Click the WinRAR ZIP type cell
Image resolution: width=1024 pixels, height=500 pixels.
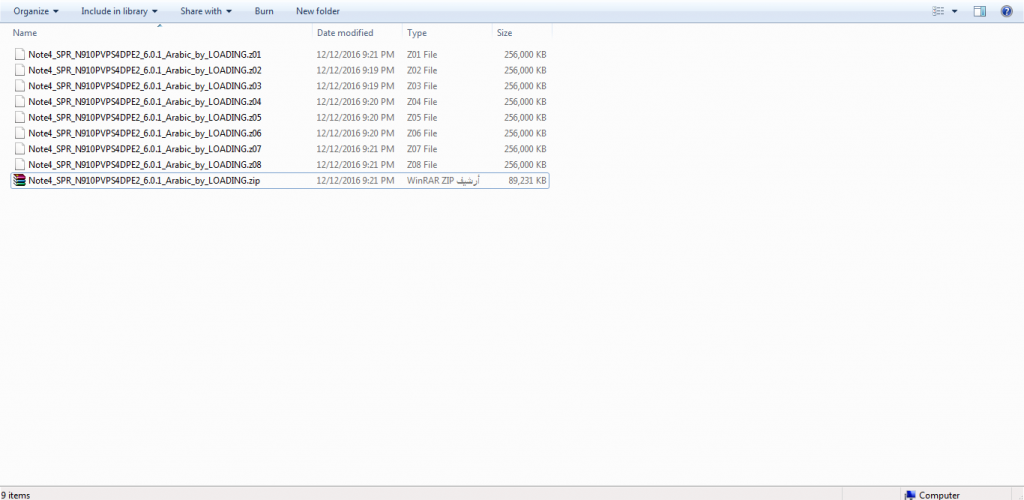point(443,180)
